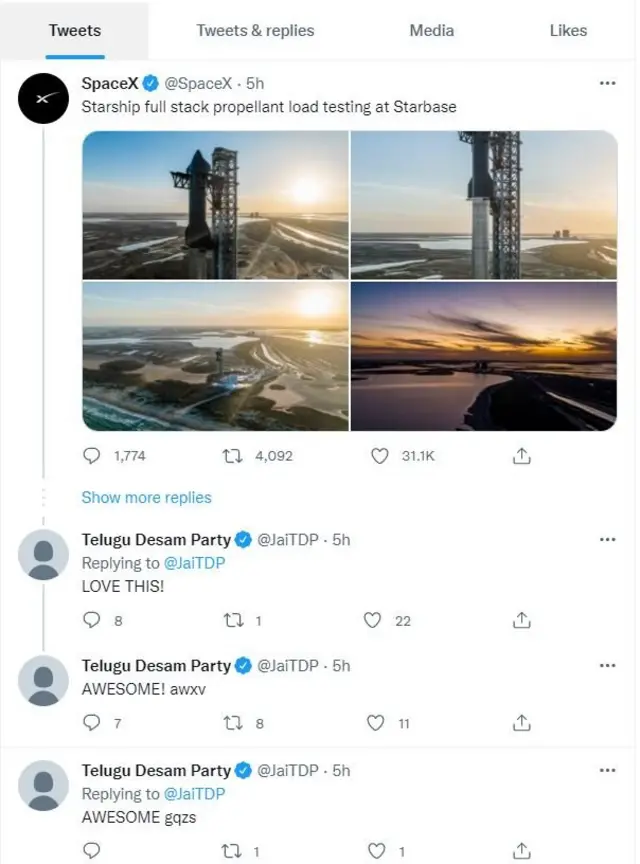
Task: Retweet the SpaceX Starship tweet
Action: coord(232,456)
